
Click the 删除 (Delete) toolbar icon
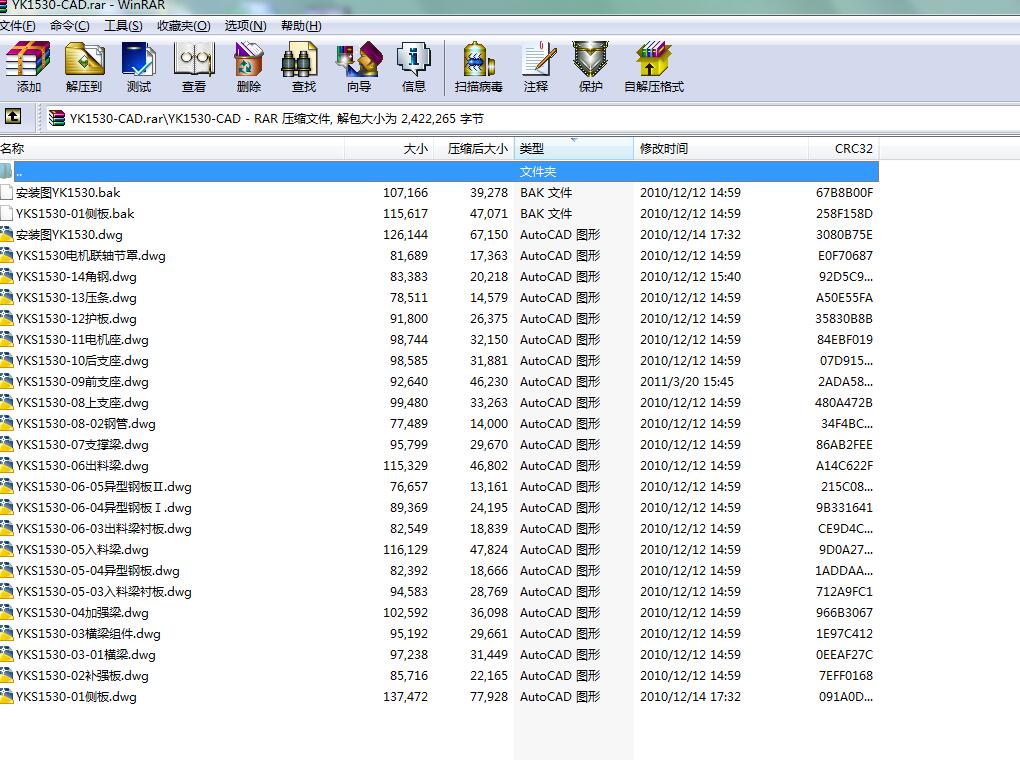point(248,67)
